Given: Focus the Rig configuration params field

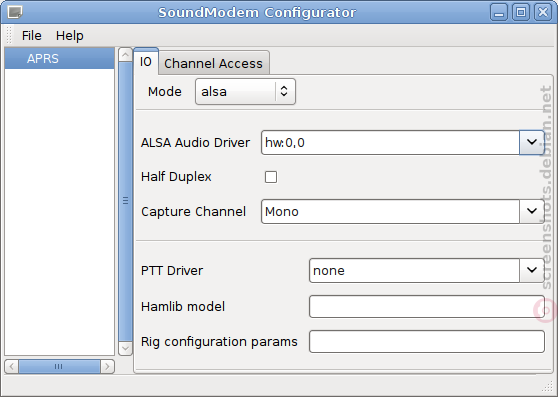Looking at the screenshot, I should tap(427, 342).
